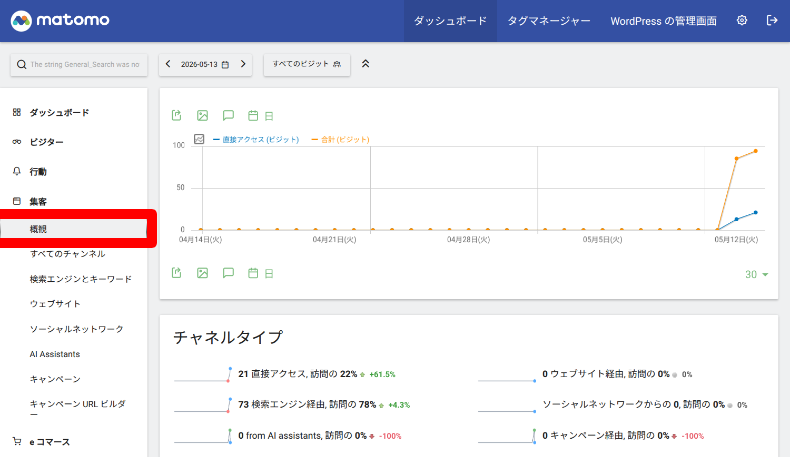Click sparkline for 0 from AI assistants
The height and width of the screenshot is (457, 790).
coord(203,436)
